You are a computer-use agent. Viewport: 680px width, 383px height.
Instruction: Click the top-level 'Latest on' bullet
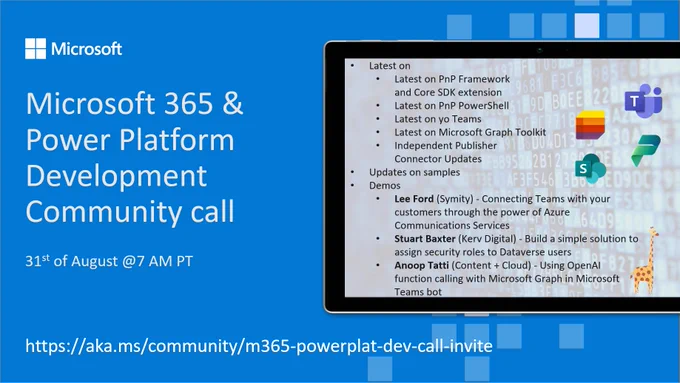[x=389, y=66]
